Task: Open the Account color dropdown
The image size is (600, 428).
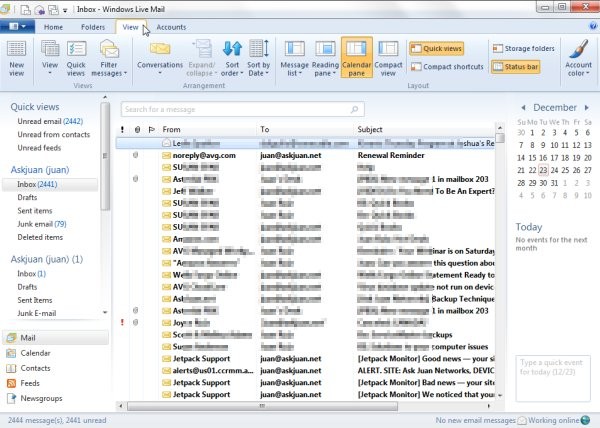Action: [x=578, y=59]
